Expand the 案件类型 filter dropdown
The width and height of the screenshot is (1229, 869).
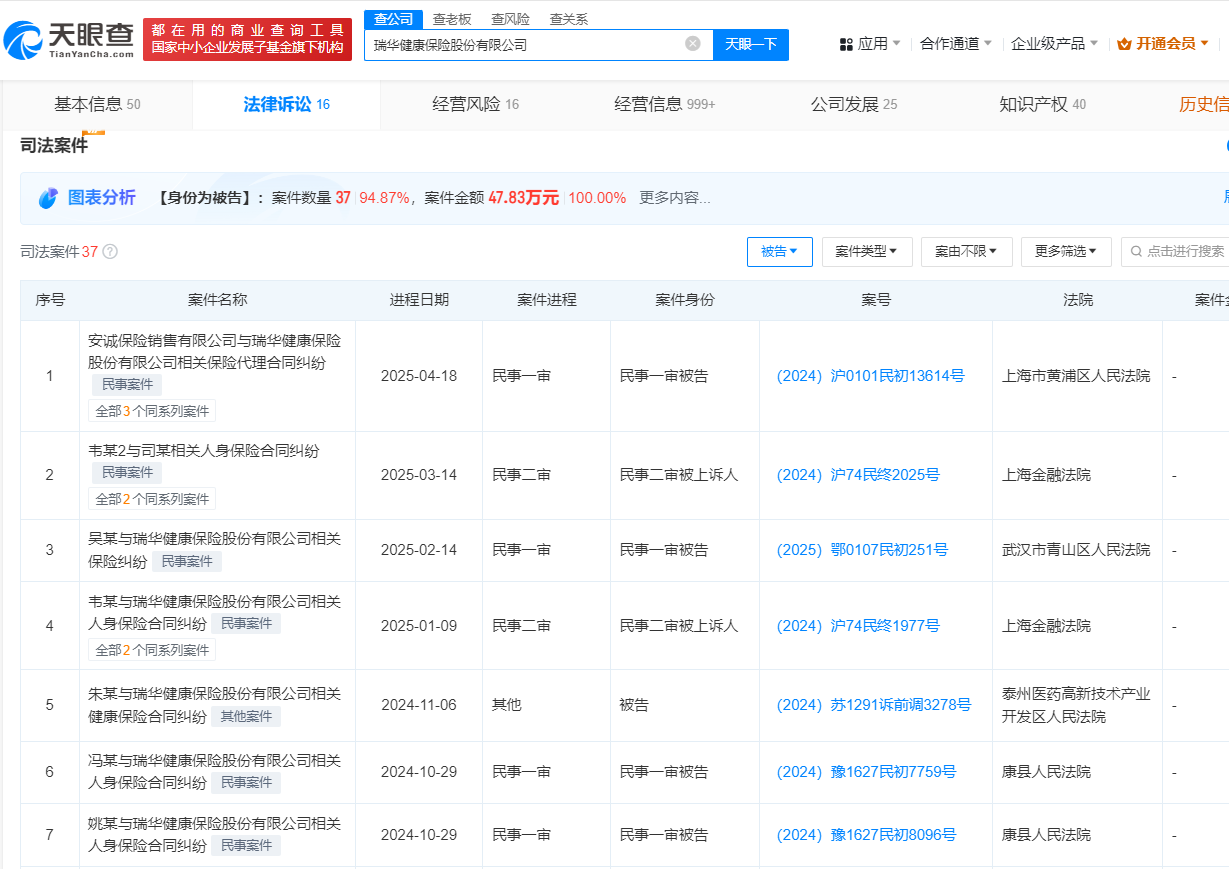point(867,252)
